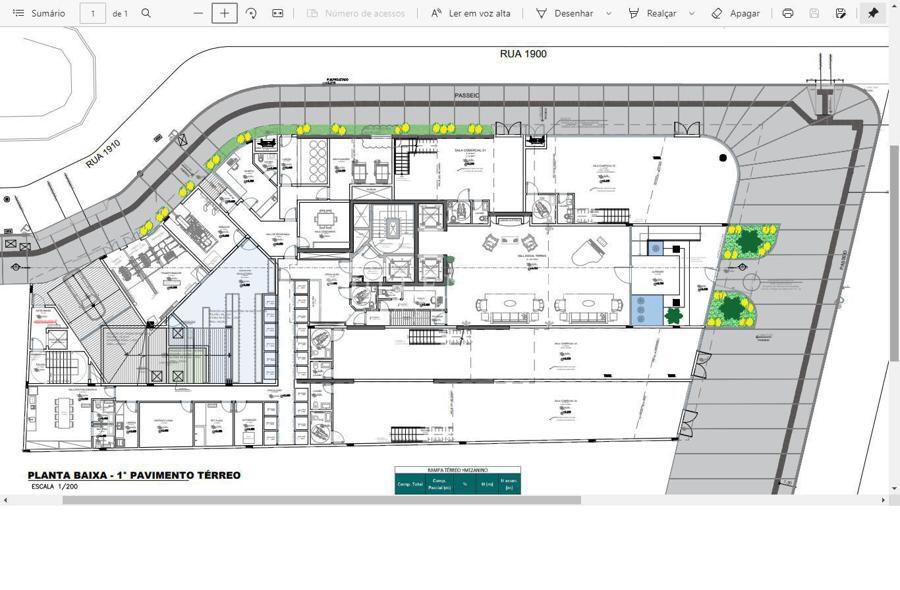
Task: Toggle the pin toolbar button
Action: click(873, 13)
